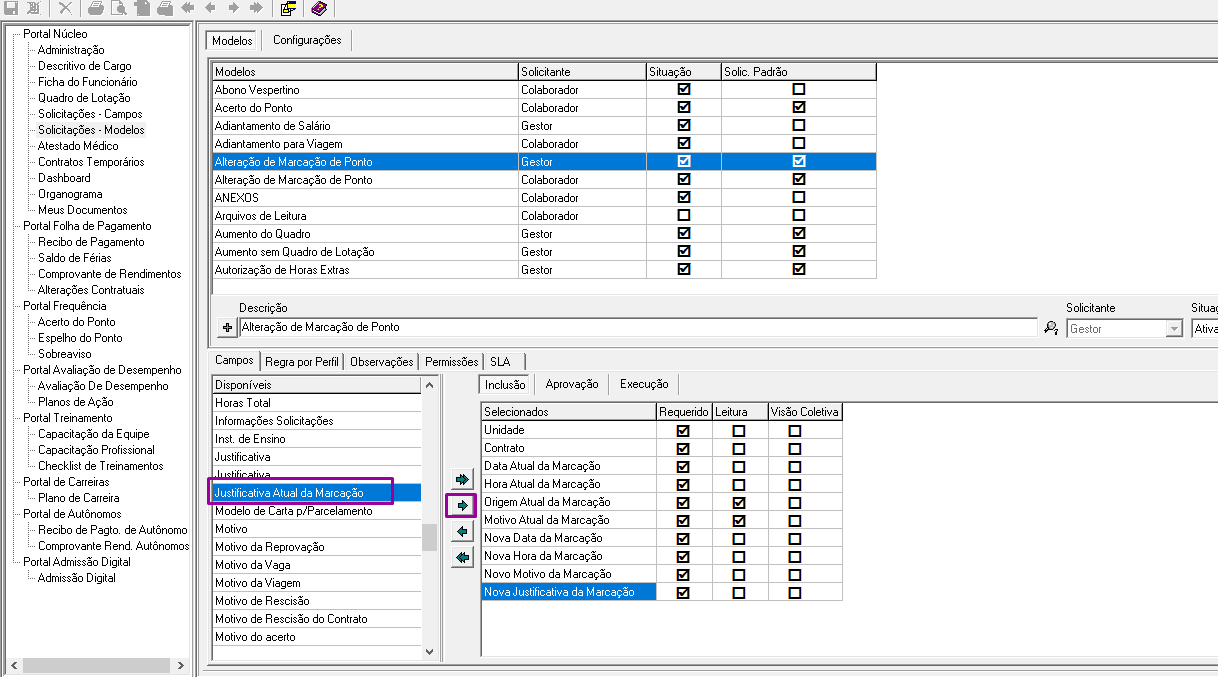Click the Descrição text input field

pyautogui.click(x=637, y=328)
